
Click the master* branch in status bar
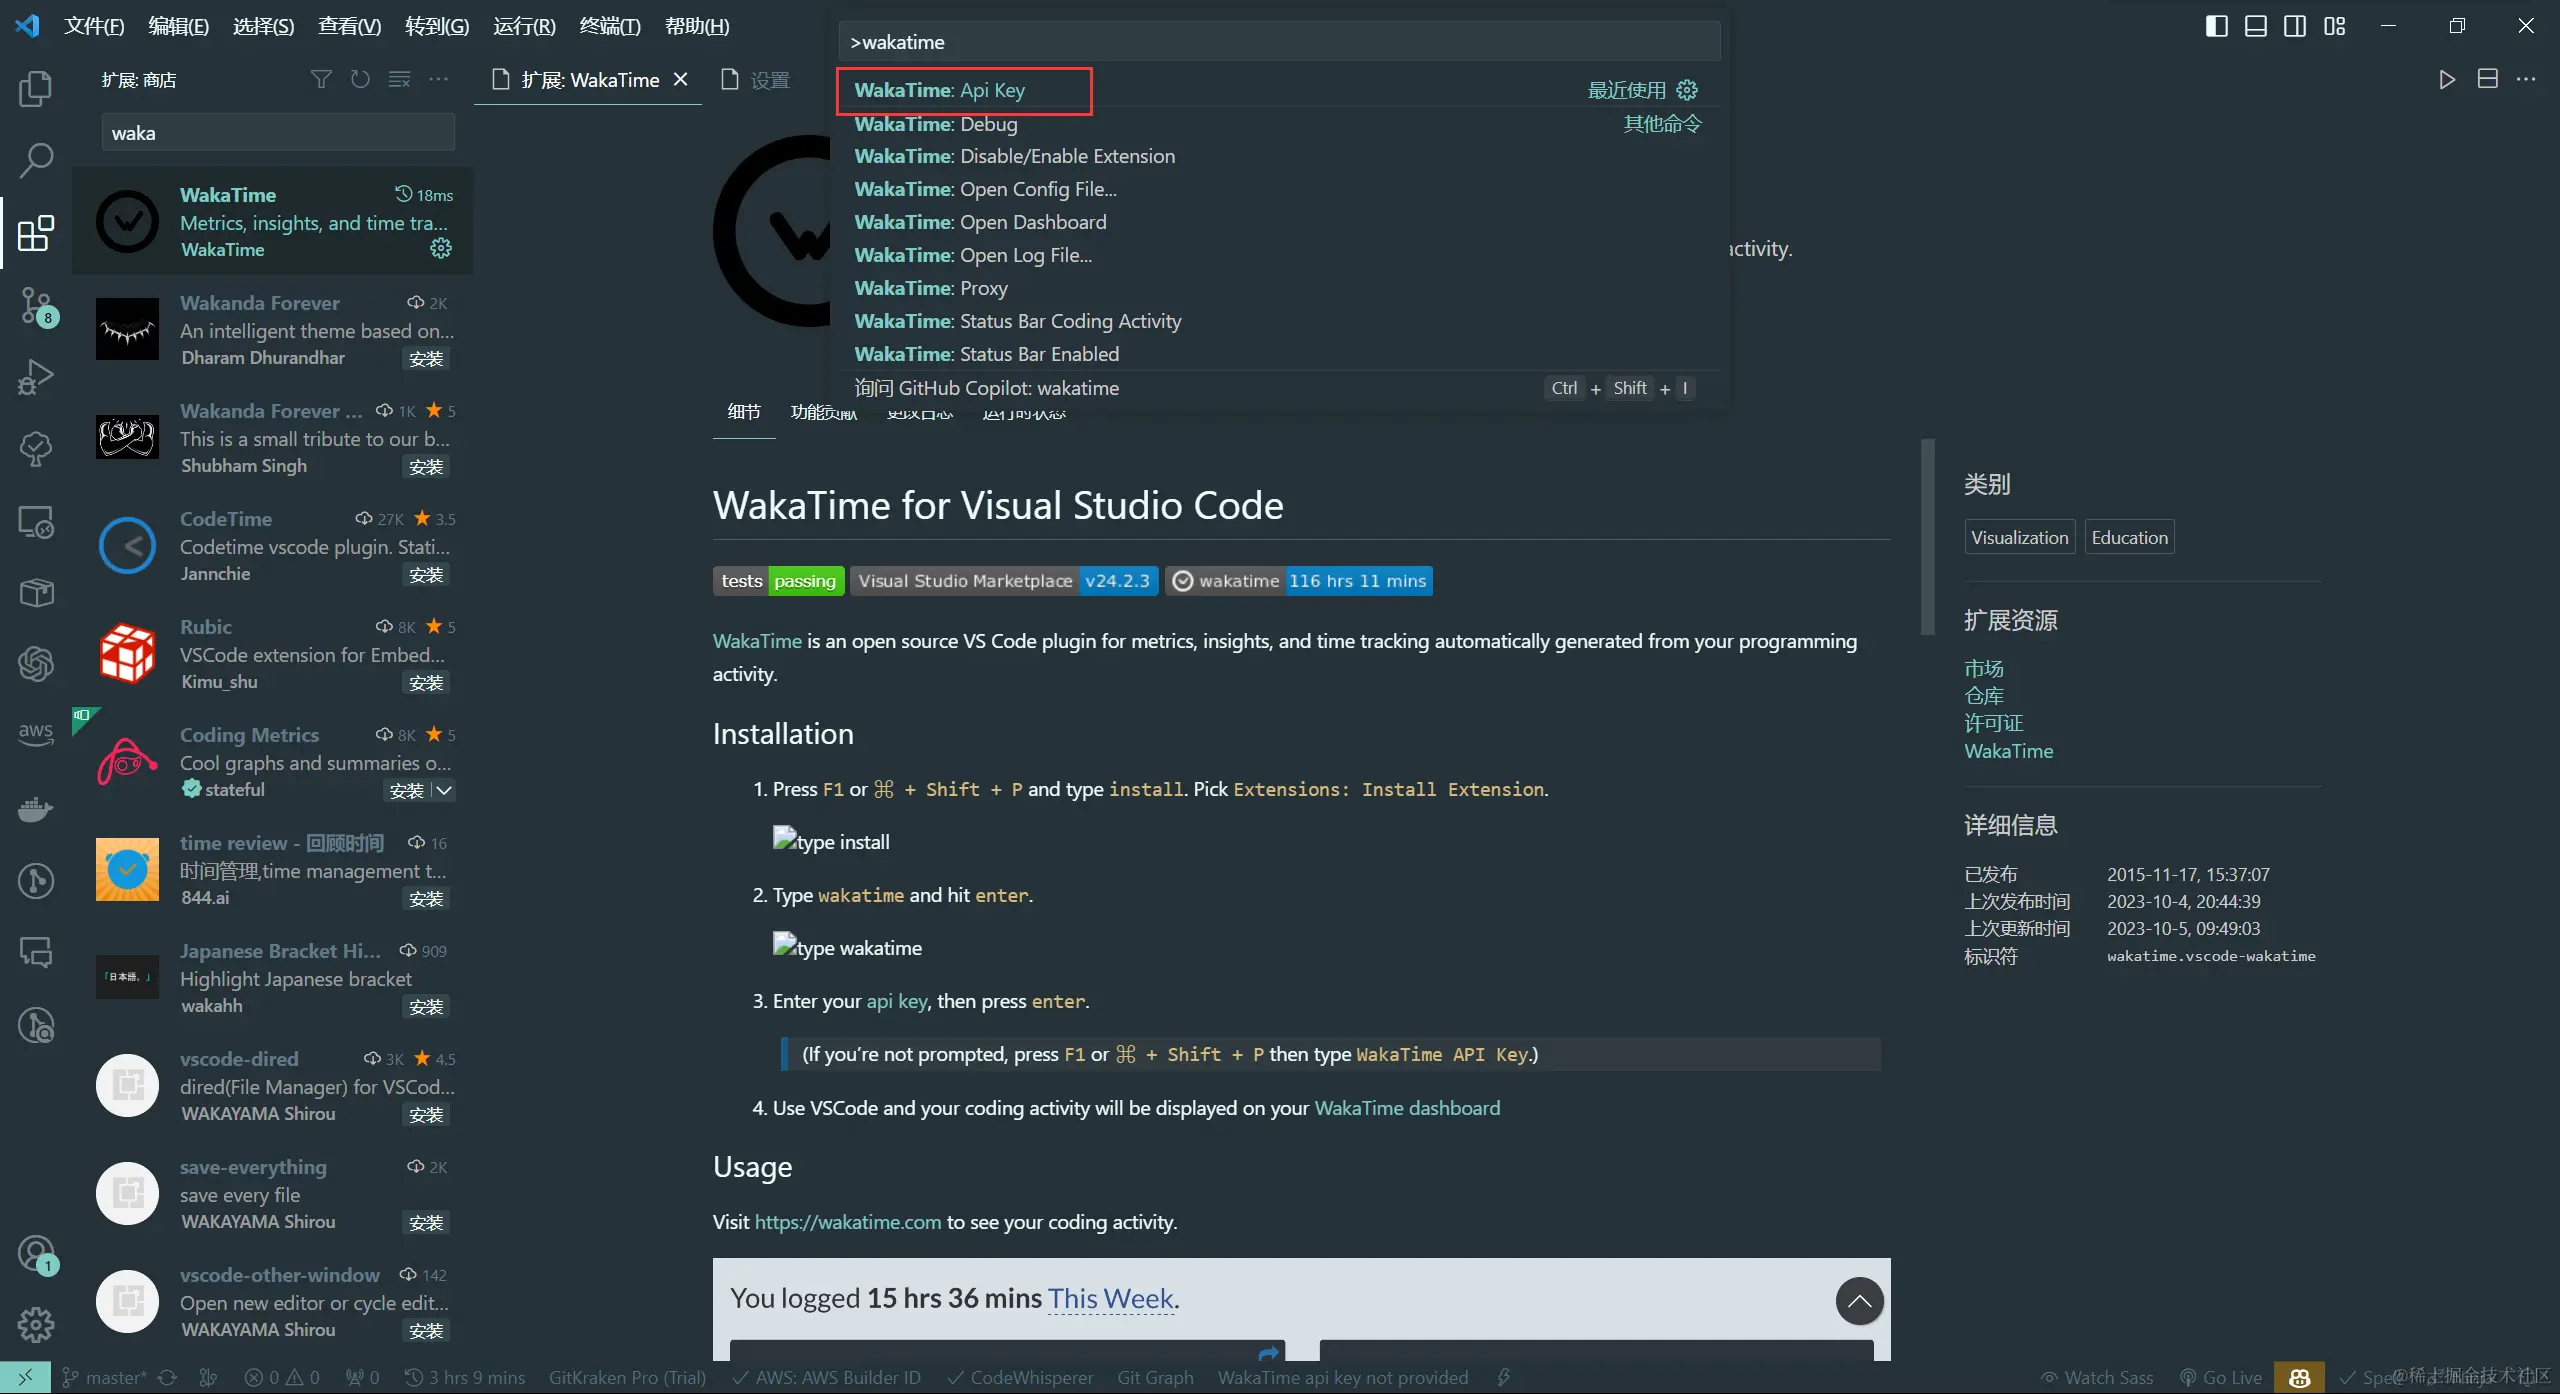click(x=105, y=1377)
